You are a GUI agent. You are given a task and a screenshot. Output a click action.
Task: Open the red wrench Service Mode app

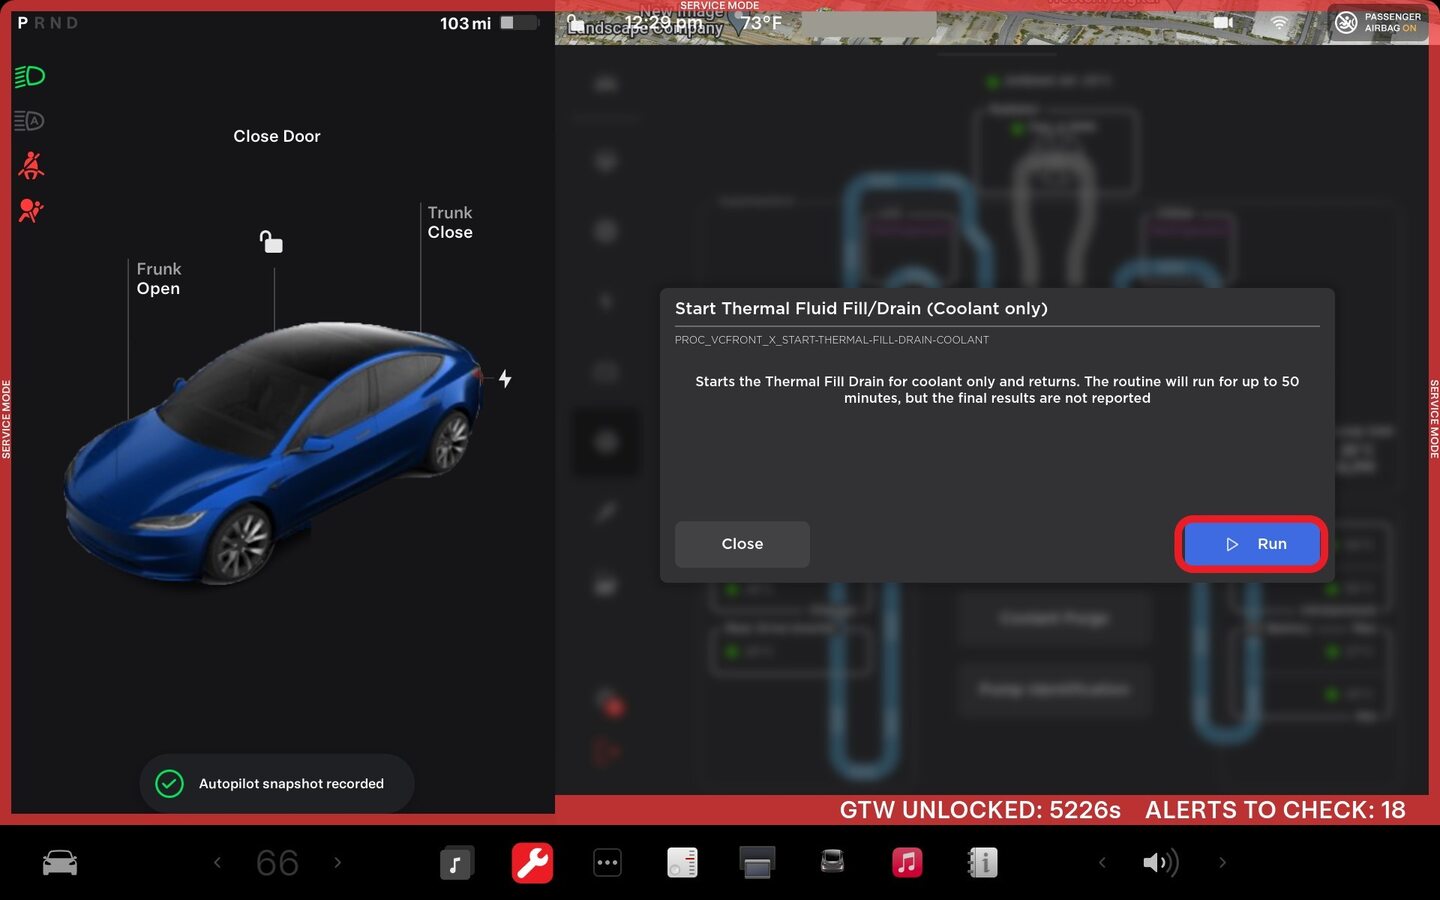tap(532, 862)
